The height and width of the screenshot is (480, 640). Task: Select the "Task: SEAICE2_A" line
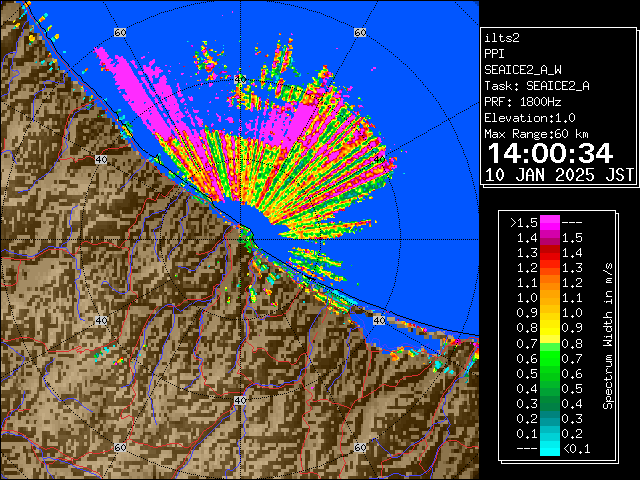pos(537,86)
